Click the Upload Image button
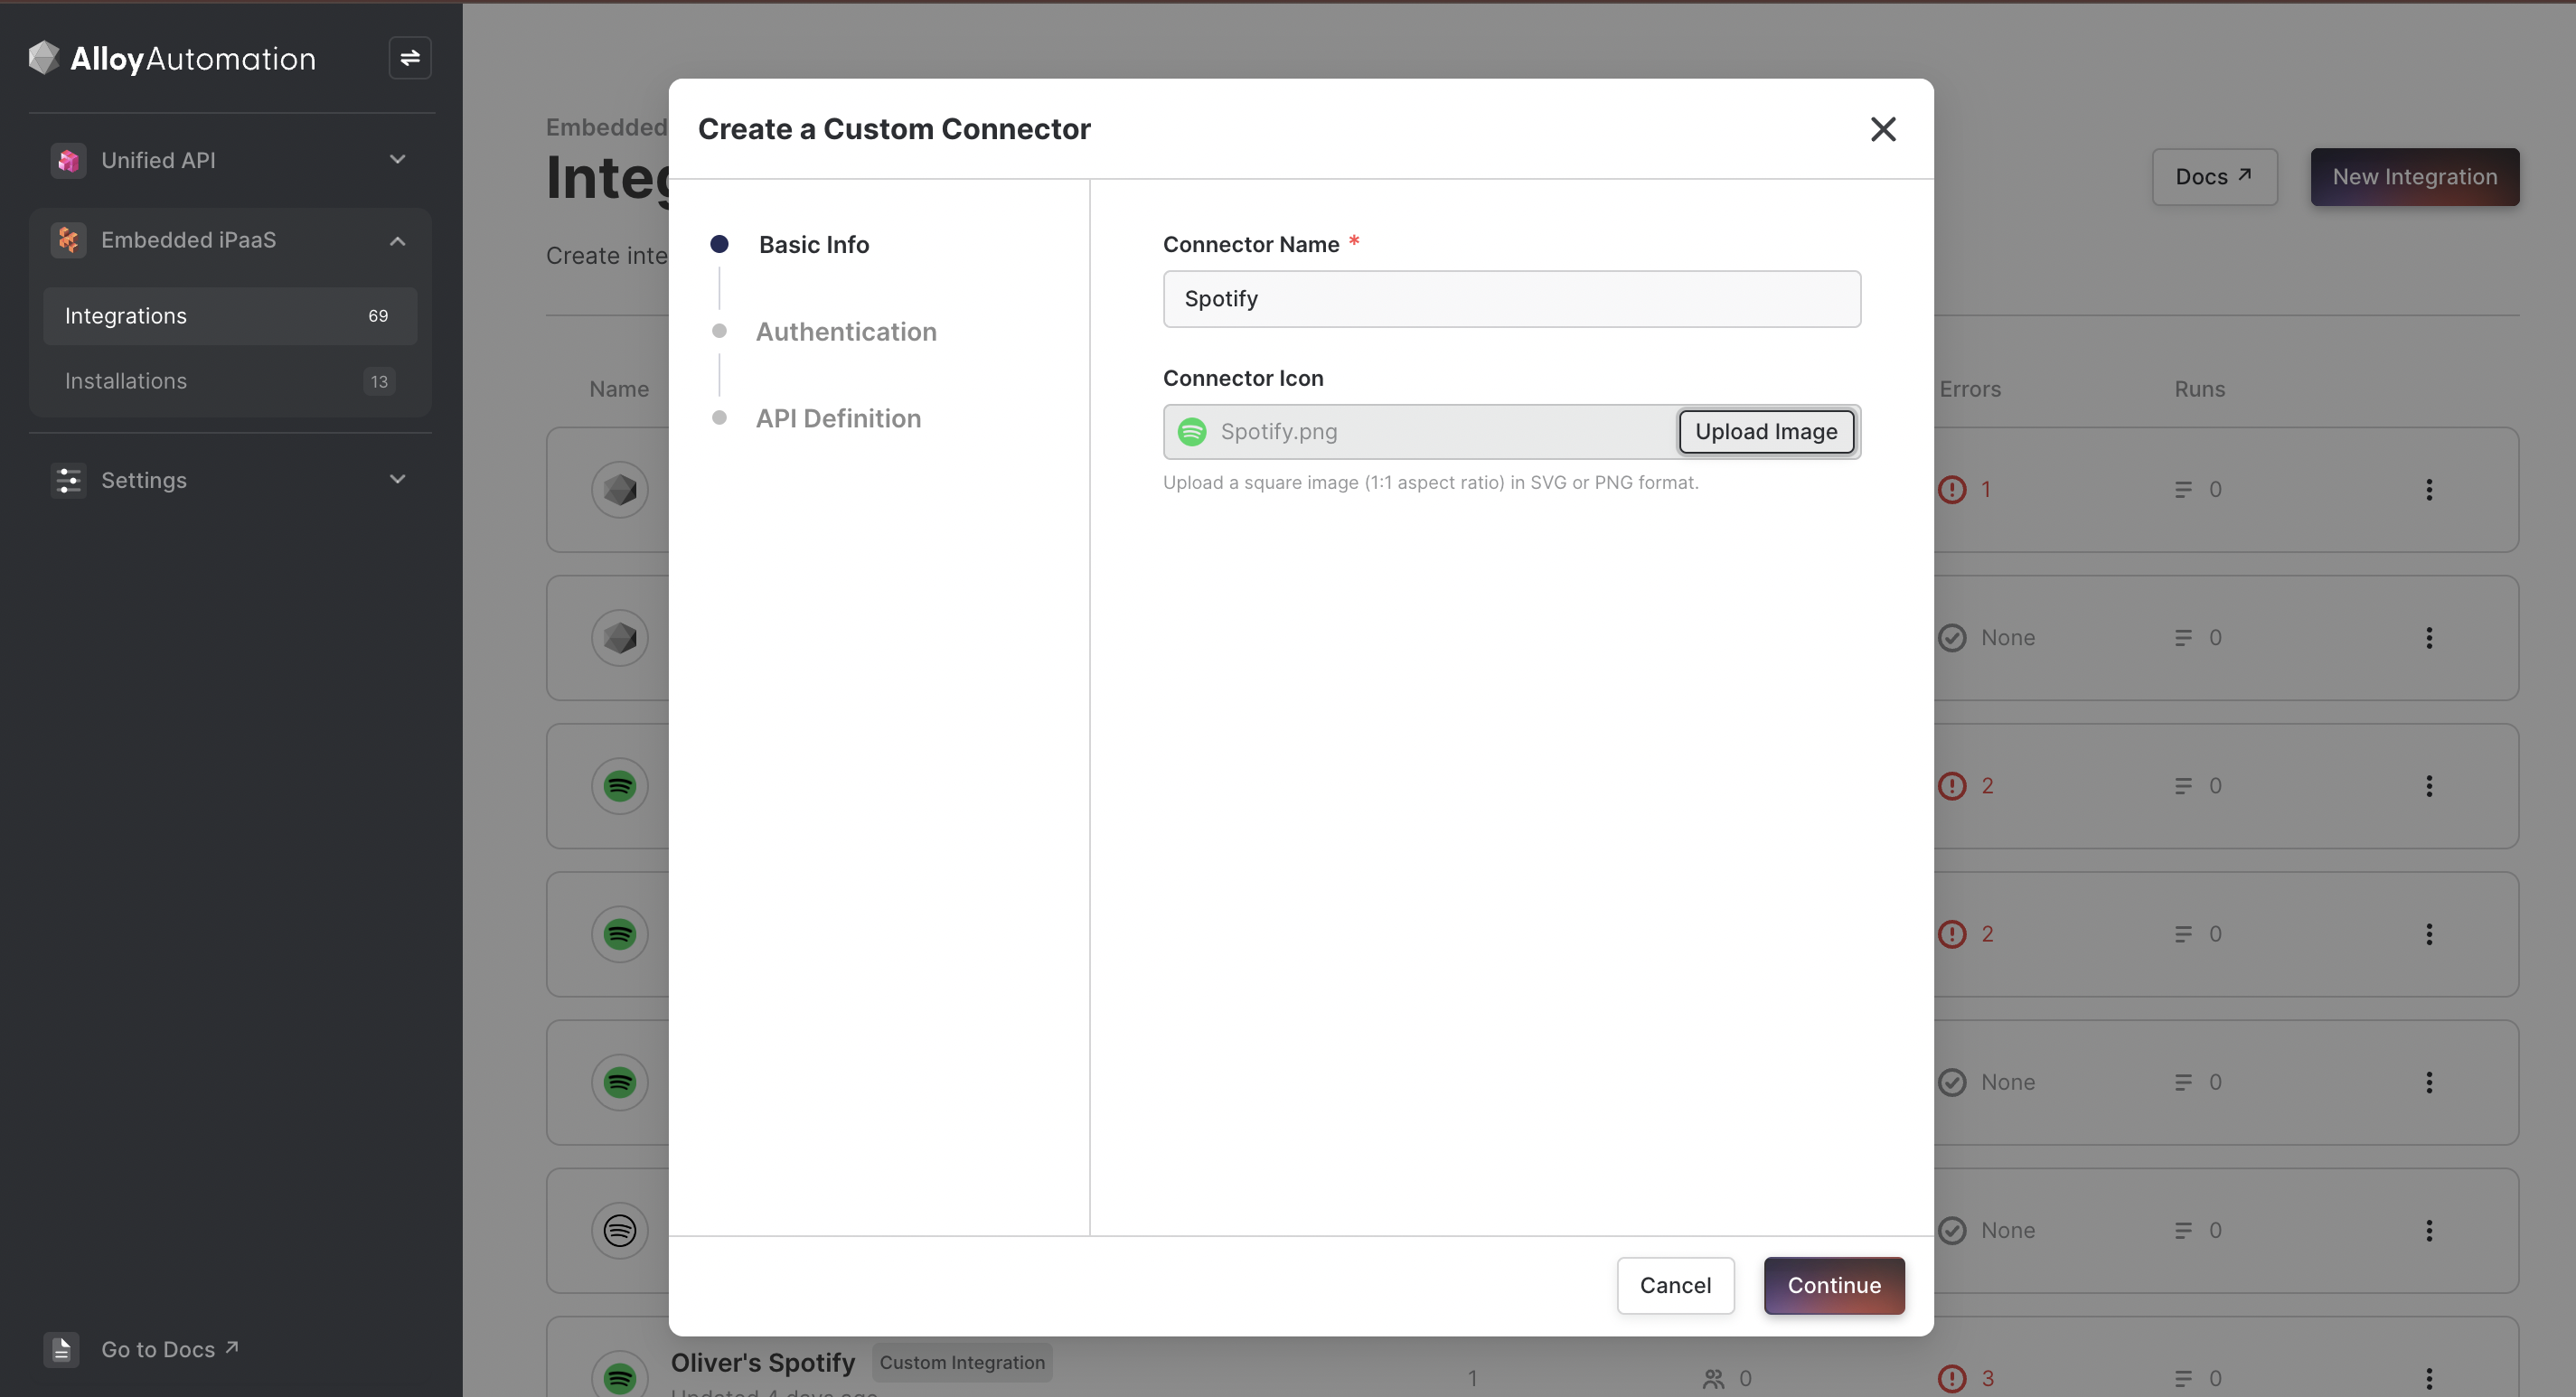Viewport: 2576px width, 1397px height. [x=1766, y=432]
